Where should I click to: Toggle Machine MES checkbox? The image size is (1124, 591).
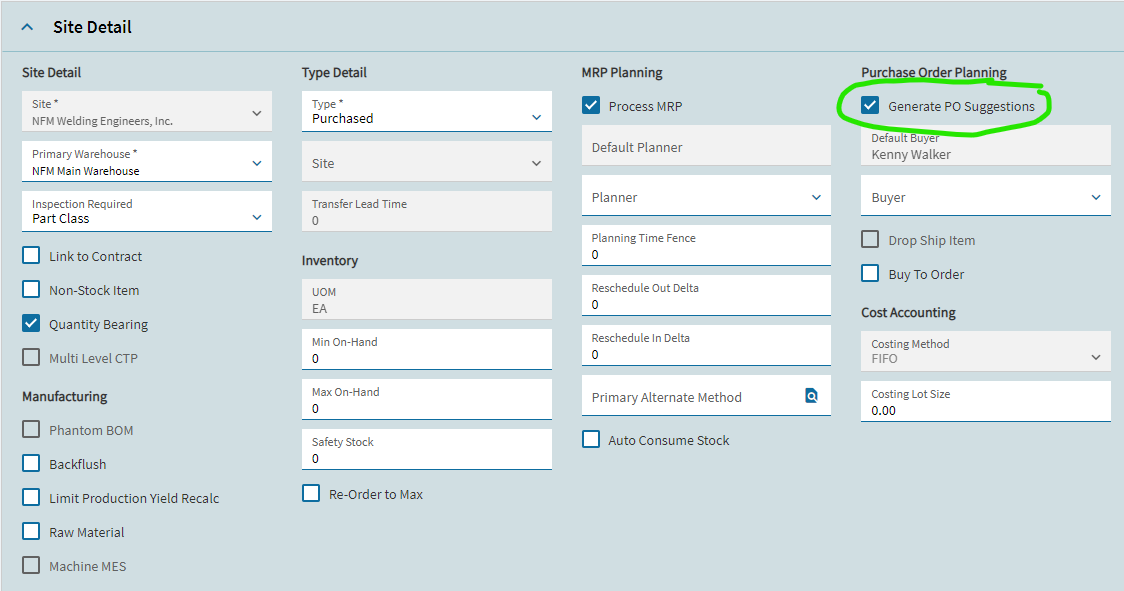click(x=31, y=565)
